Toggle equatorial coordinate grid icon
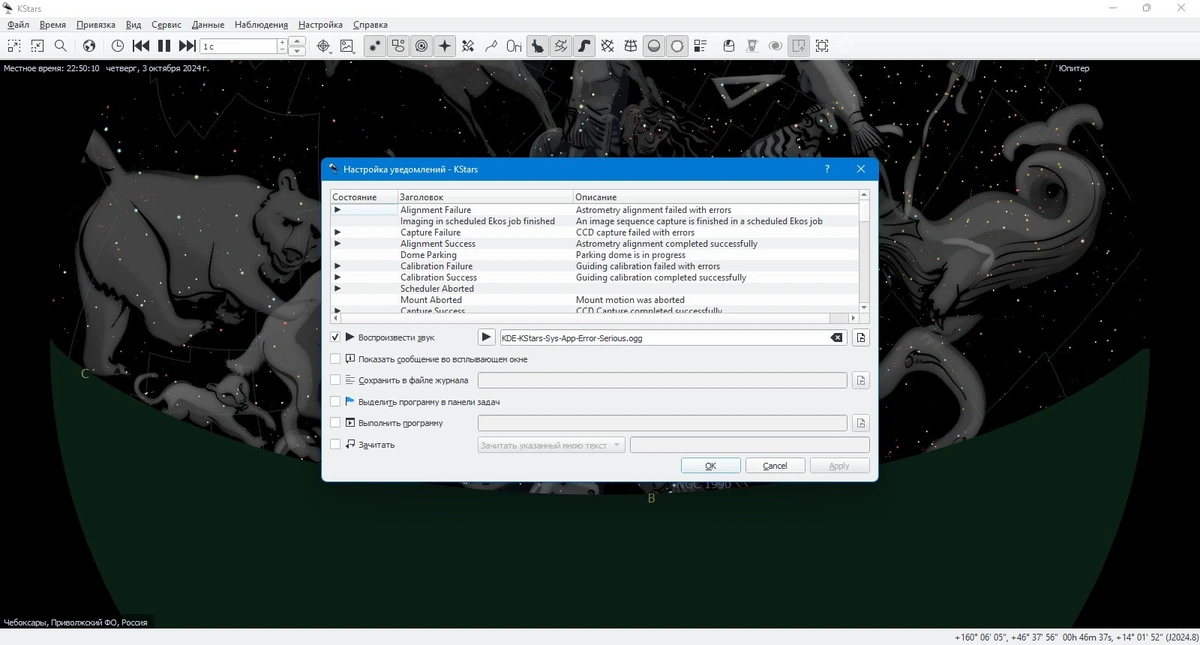1200x645 pixels. [x=607, y=46]
